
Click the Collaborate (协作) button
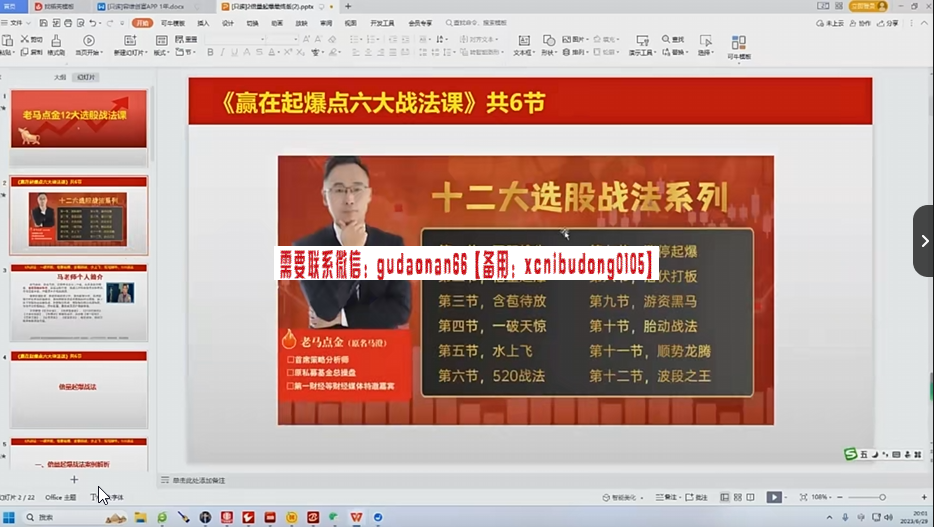coord(860,23)
